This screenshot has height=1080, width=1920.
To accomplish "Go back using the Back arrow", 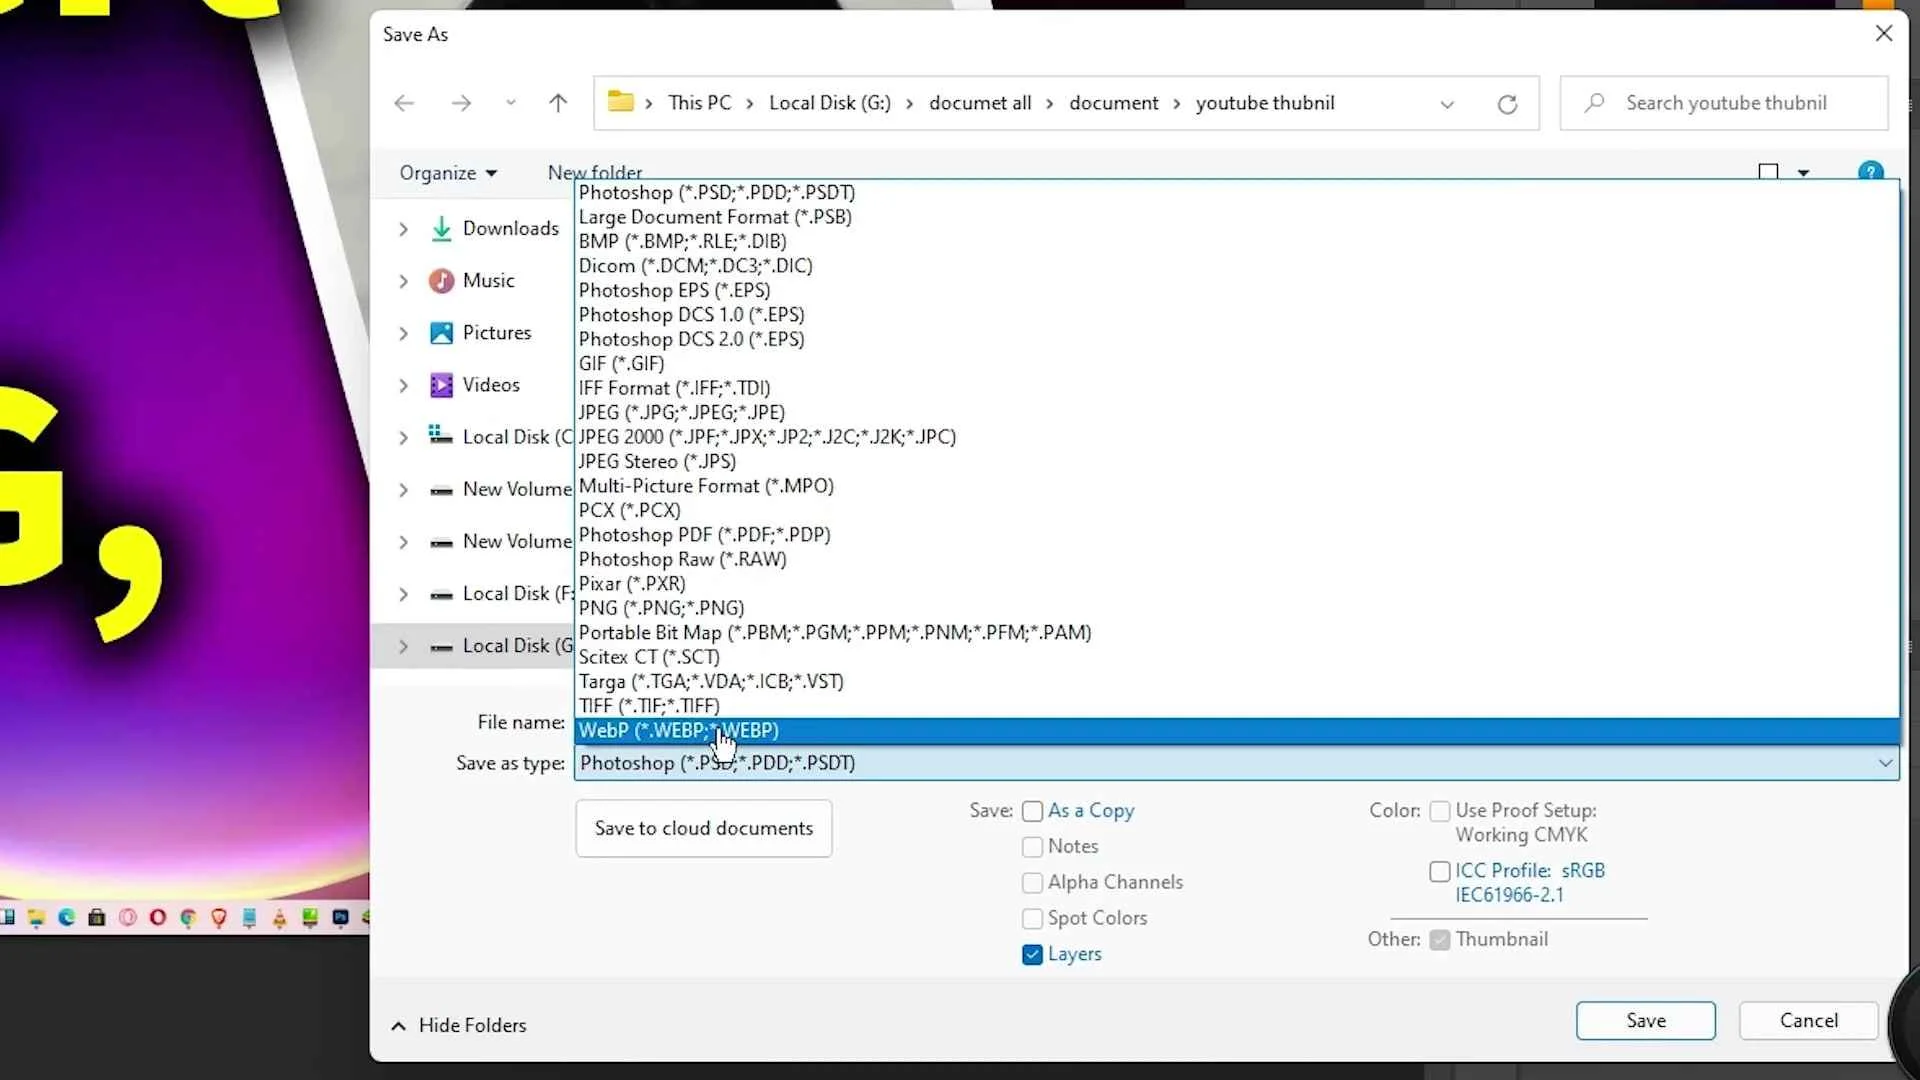I will (404, 103).
